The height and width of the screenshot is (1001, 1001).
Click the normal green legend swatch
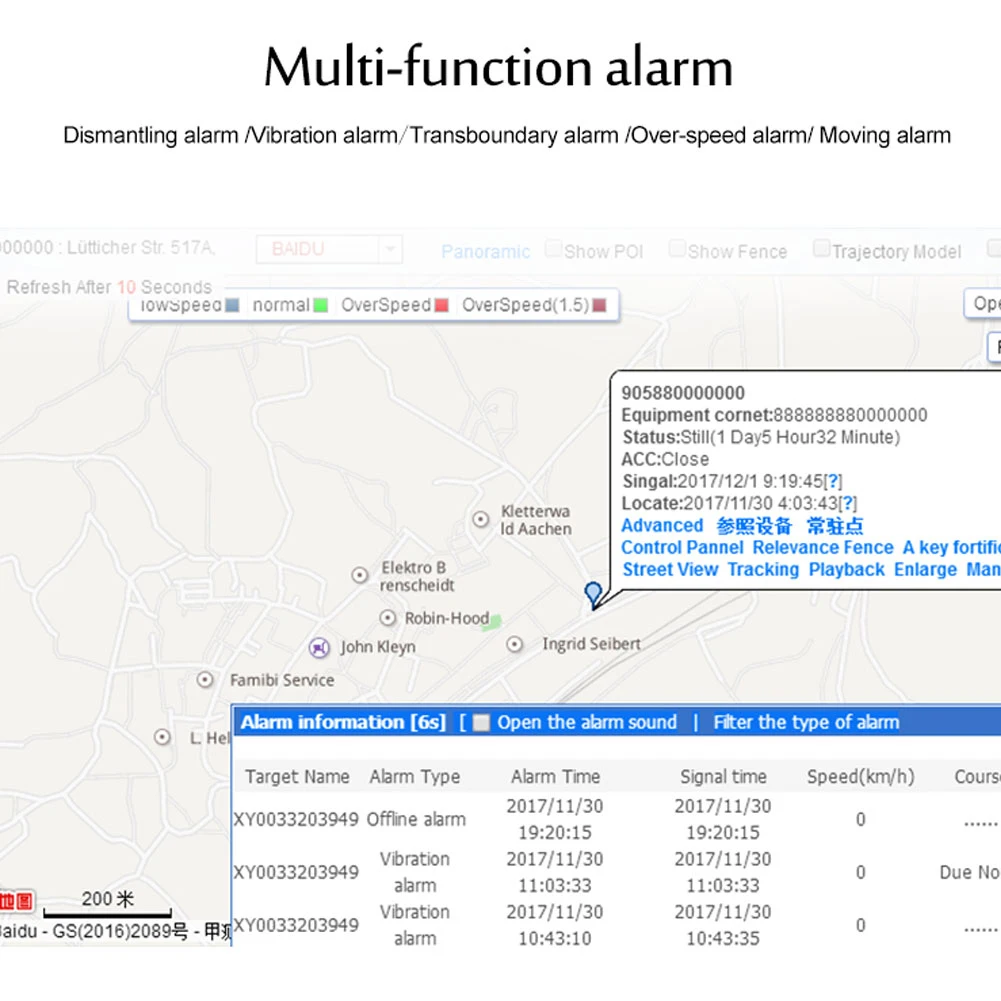pyautogui.click(x=320, y=305)
